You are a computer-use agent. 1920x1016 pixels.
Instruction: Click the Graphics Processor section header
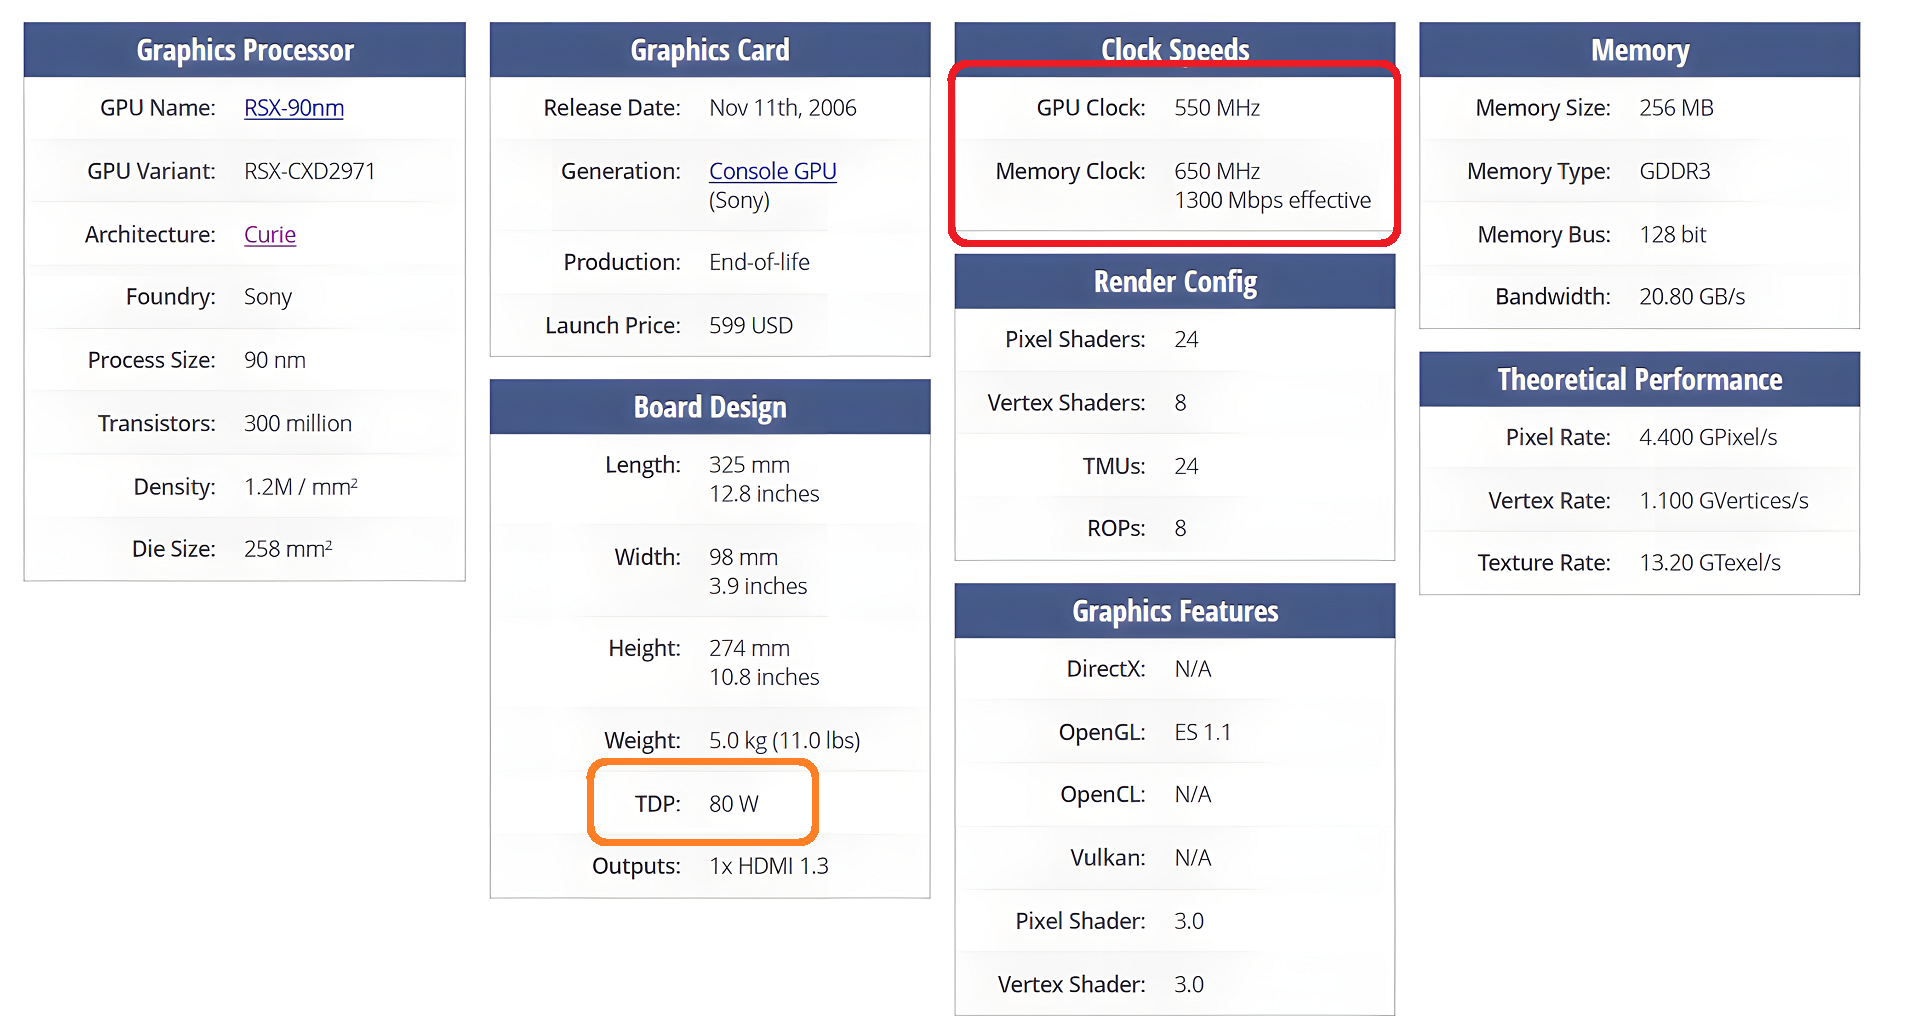click(245, 50)
